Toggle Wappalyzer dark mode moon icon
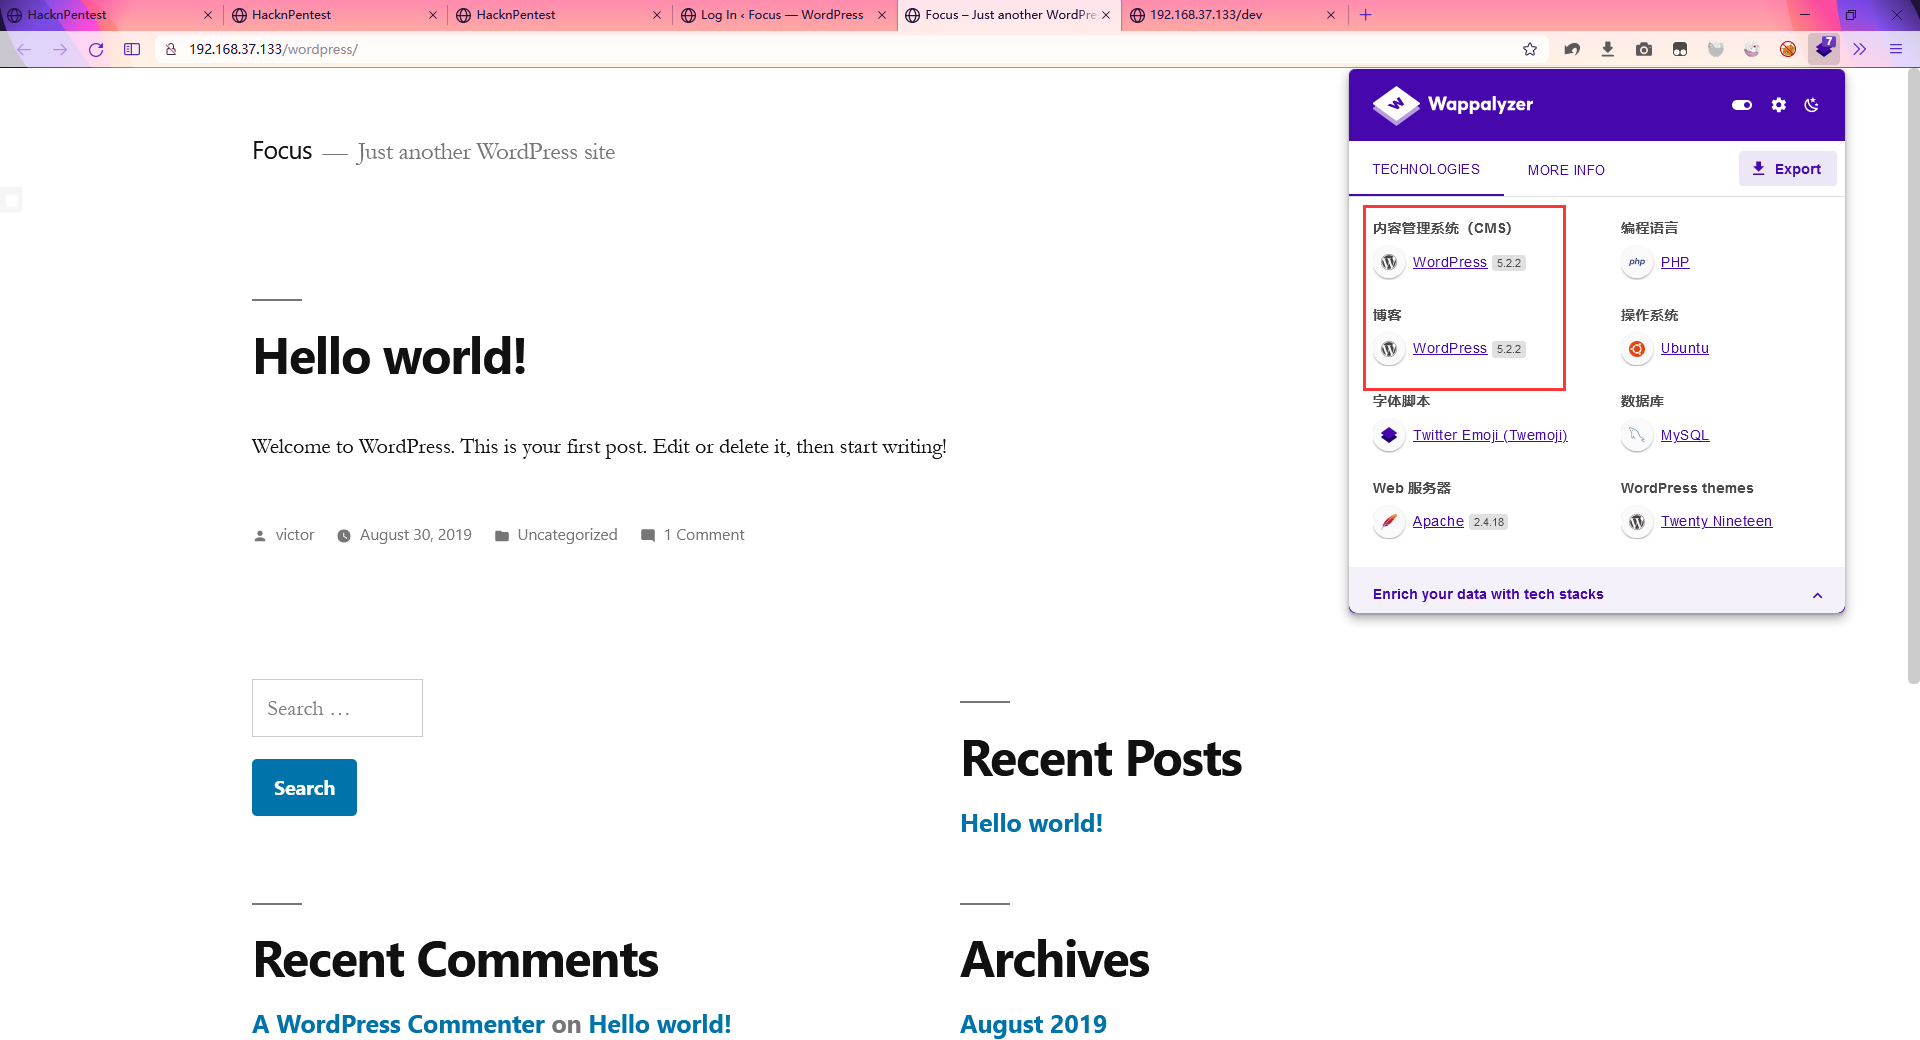The width and height of the screenshot is (1920, 1040). pyautogui.click(x=1811, y=104)
